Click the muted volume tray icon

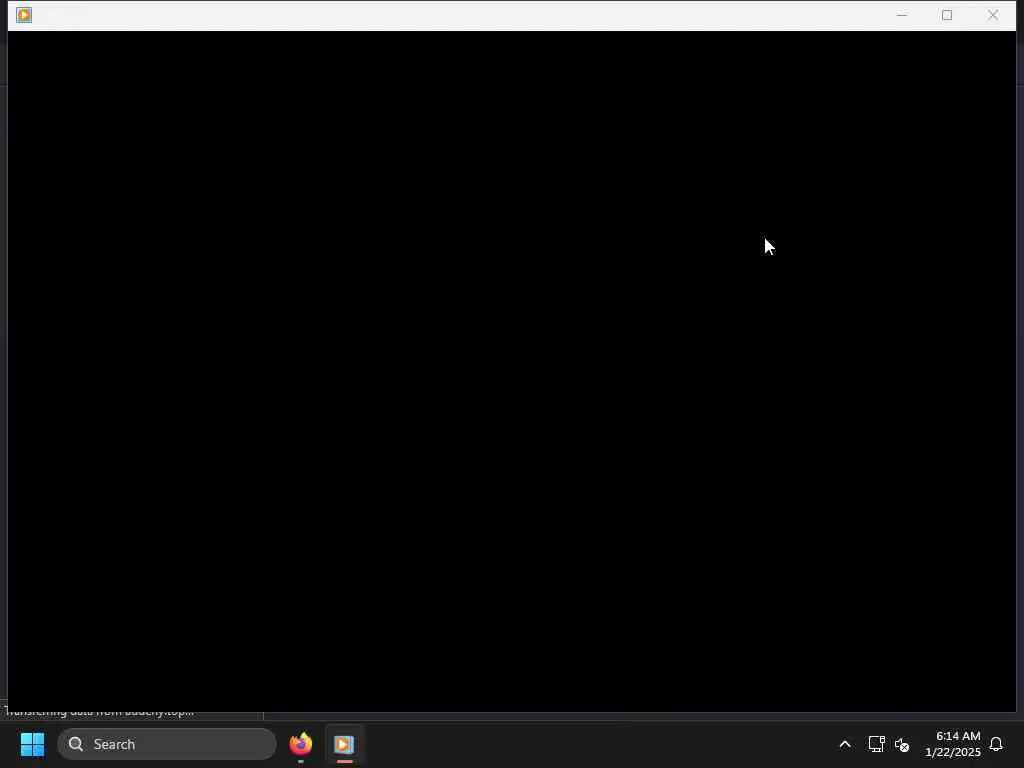coord(902,744)
